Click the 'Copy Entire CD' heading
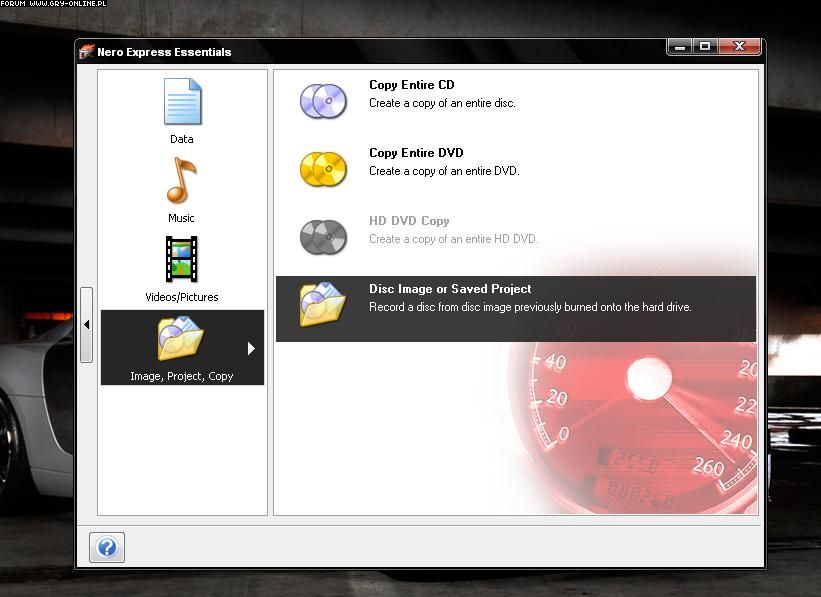 pos(412,85)
